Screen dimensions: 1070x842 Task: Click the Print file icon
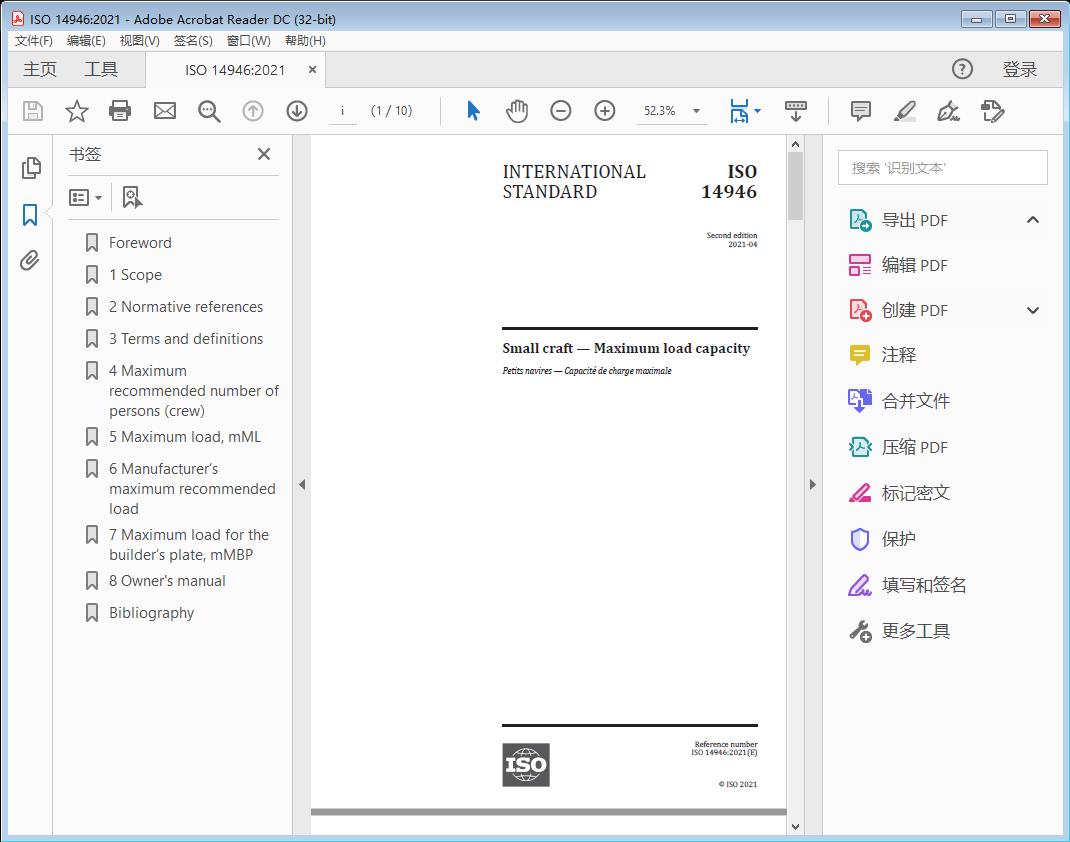(x=120, y=111)
